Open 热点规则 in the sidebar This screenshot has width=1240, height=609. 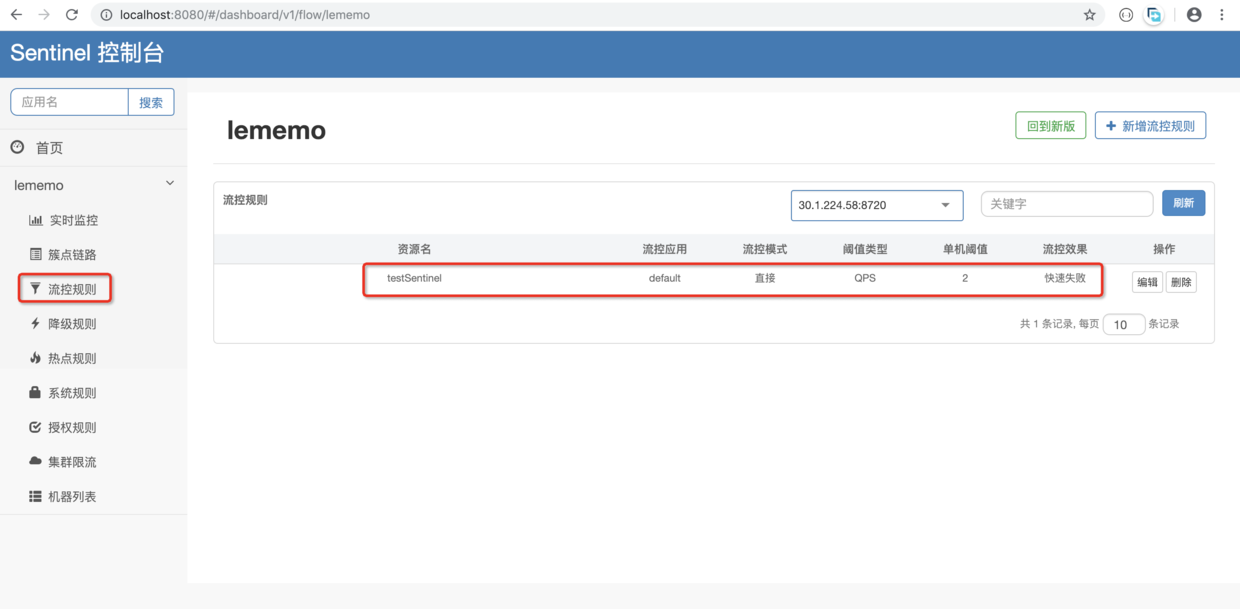pos(72,358)
